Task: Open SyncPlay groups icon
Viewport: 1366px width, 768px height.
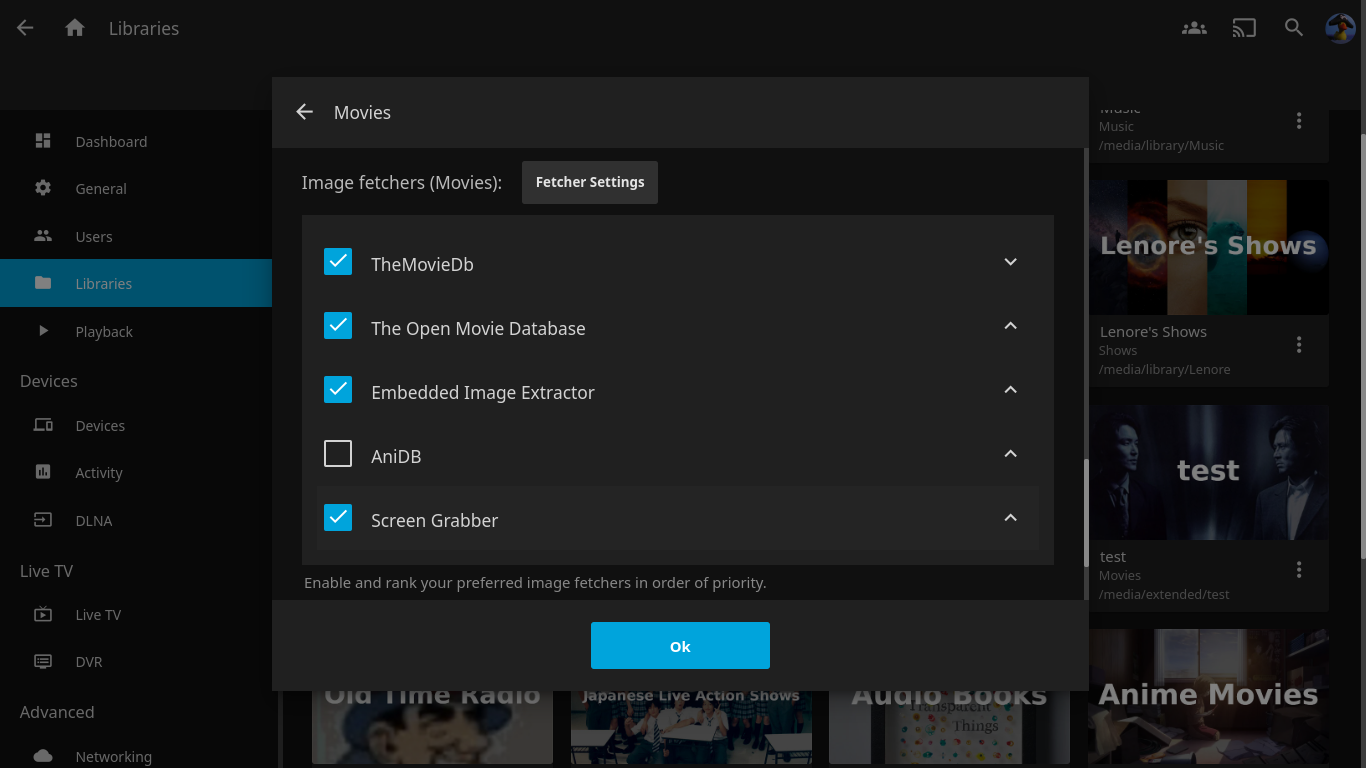Action: [1194, 28]
